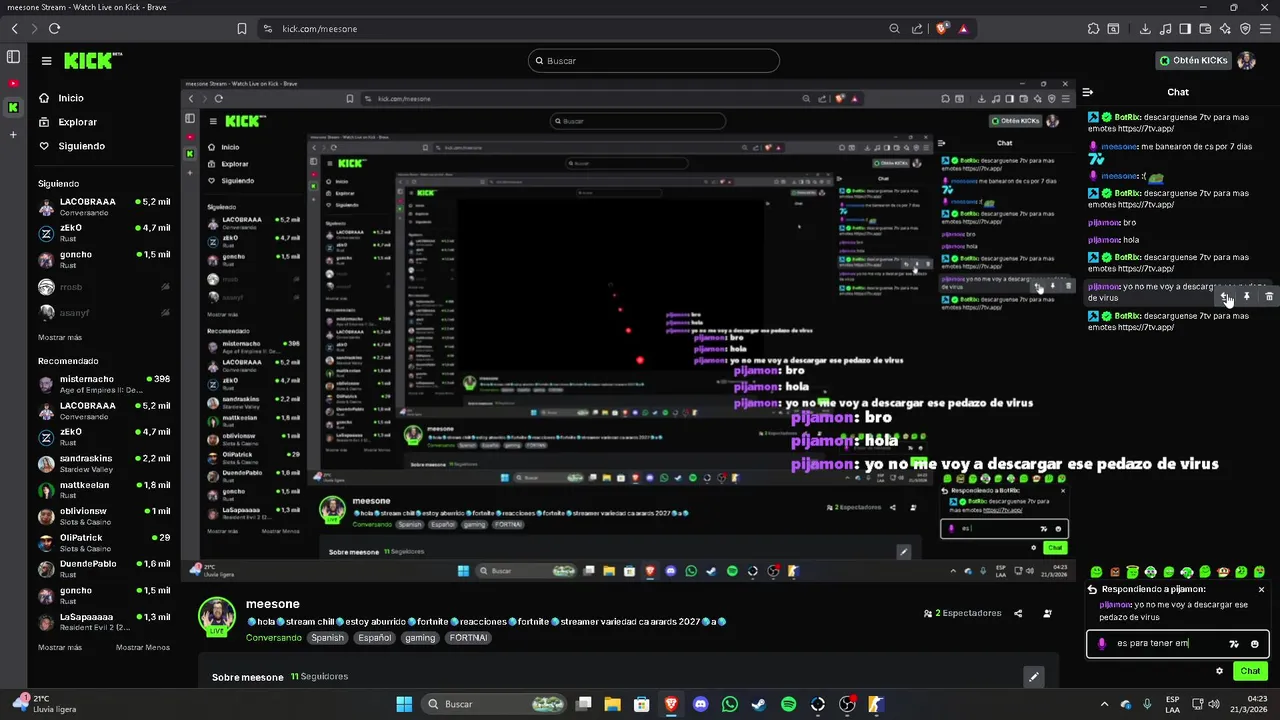Open Spotify from the taskbar
This screenshot has width=1280, height=720.
coord(788,704)
